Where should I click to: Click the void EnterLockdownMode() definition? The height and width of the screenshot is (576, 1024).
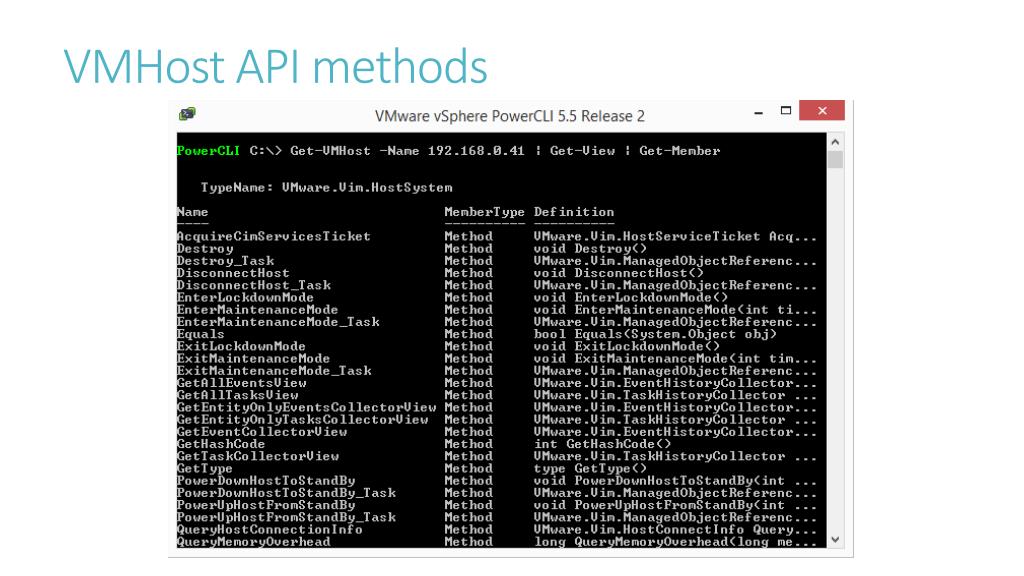tap(631, 298)
